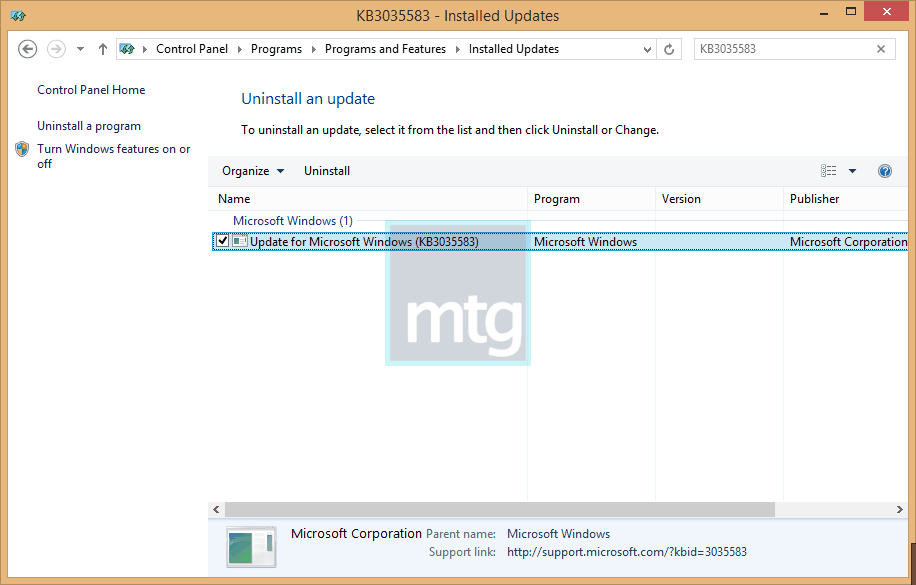The height and width of the screenshot is (585, 916).
Task: Expand chevron after Programs and Features breadcrumb
Action: coord(457,49)
